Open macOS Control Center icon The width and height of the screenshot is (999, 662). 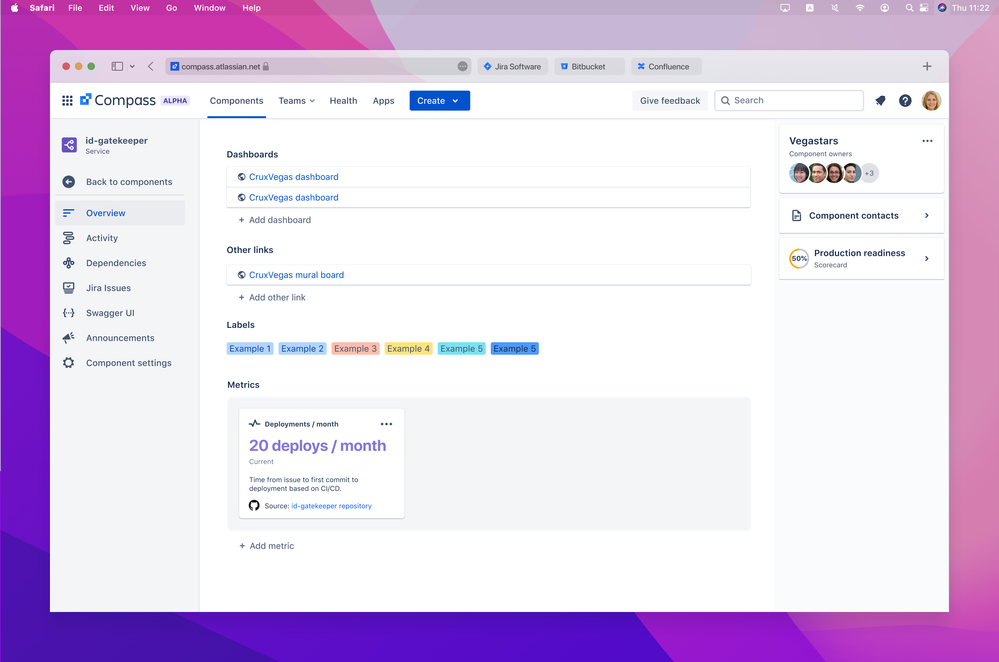[923, 8]
